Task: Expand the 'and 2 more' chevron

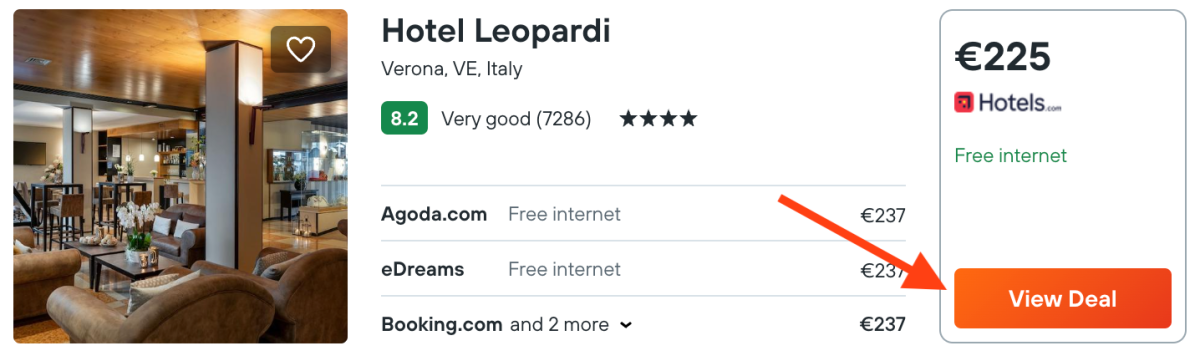Action: coord(626,325)
